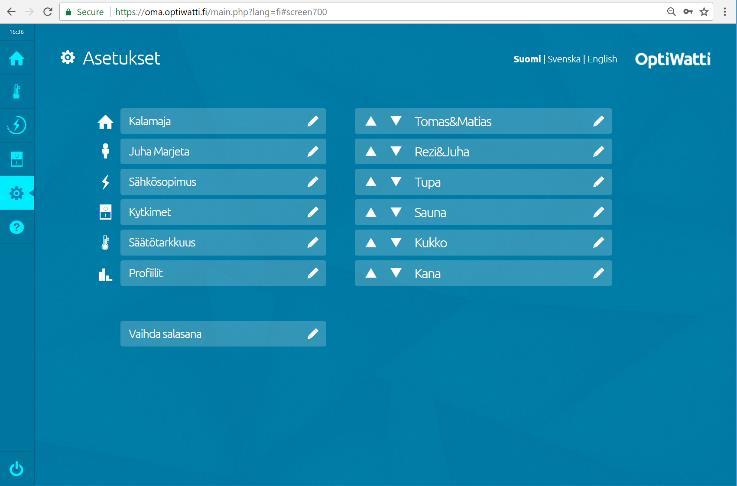
Task: Click the bar chart icon beside Profiilit
Action: pyautogui.click(x=105, y=274)
